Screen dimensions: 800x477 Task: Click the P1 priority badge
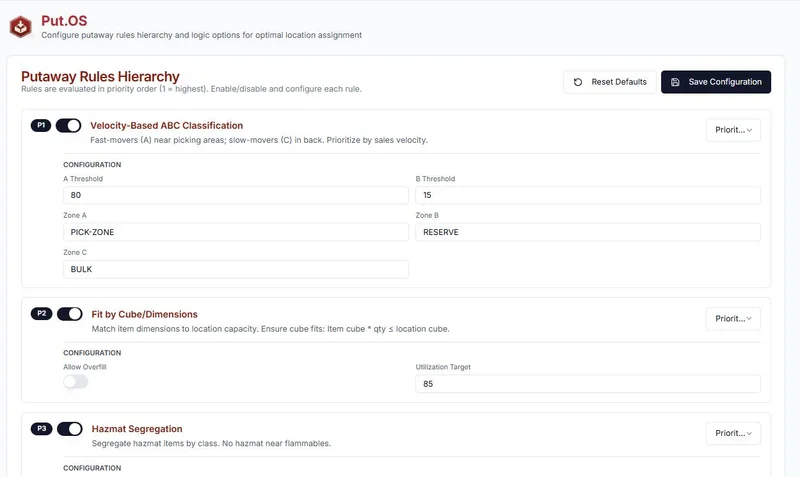41,125
